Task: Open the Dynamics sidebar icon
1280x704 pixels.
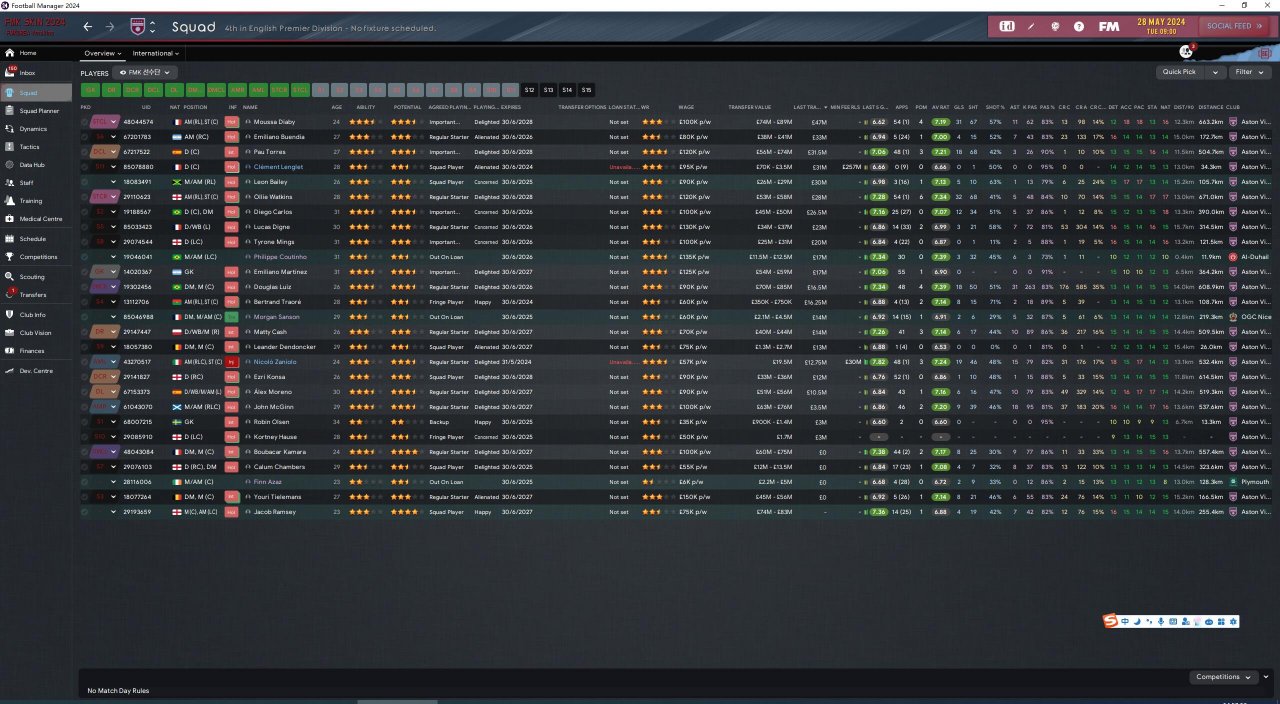Action: pyautogui.click(x=10, y=129)
